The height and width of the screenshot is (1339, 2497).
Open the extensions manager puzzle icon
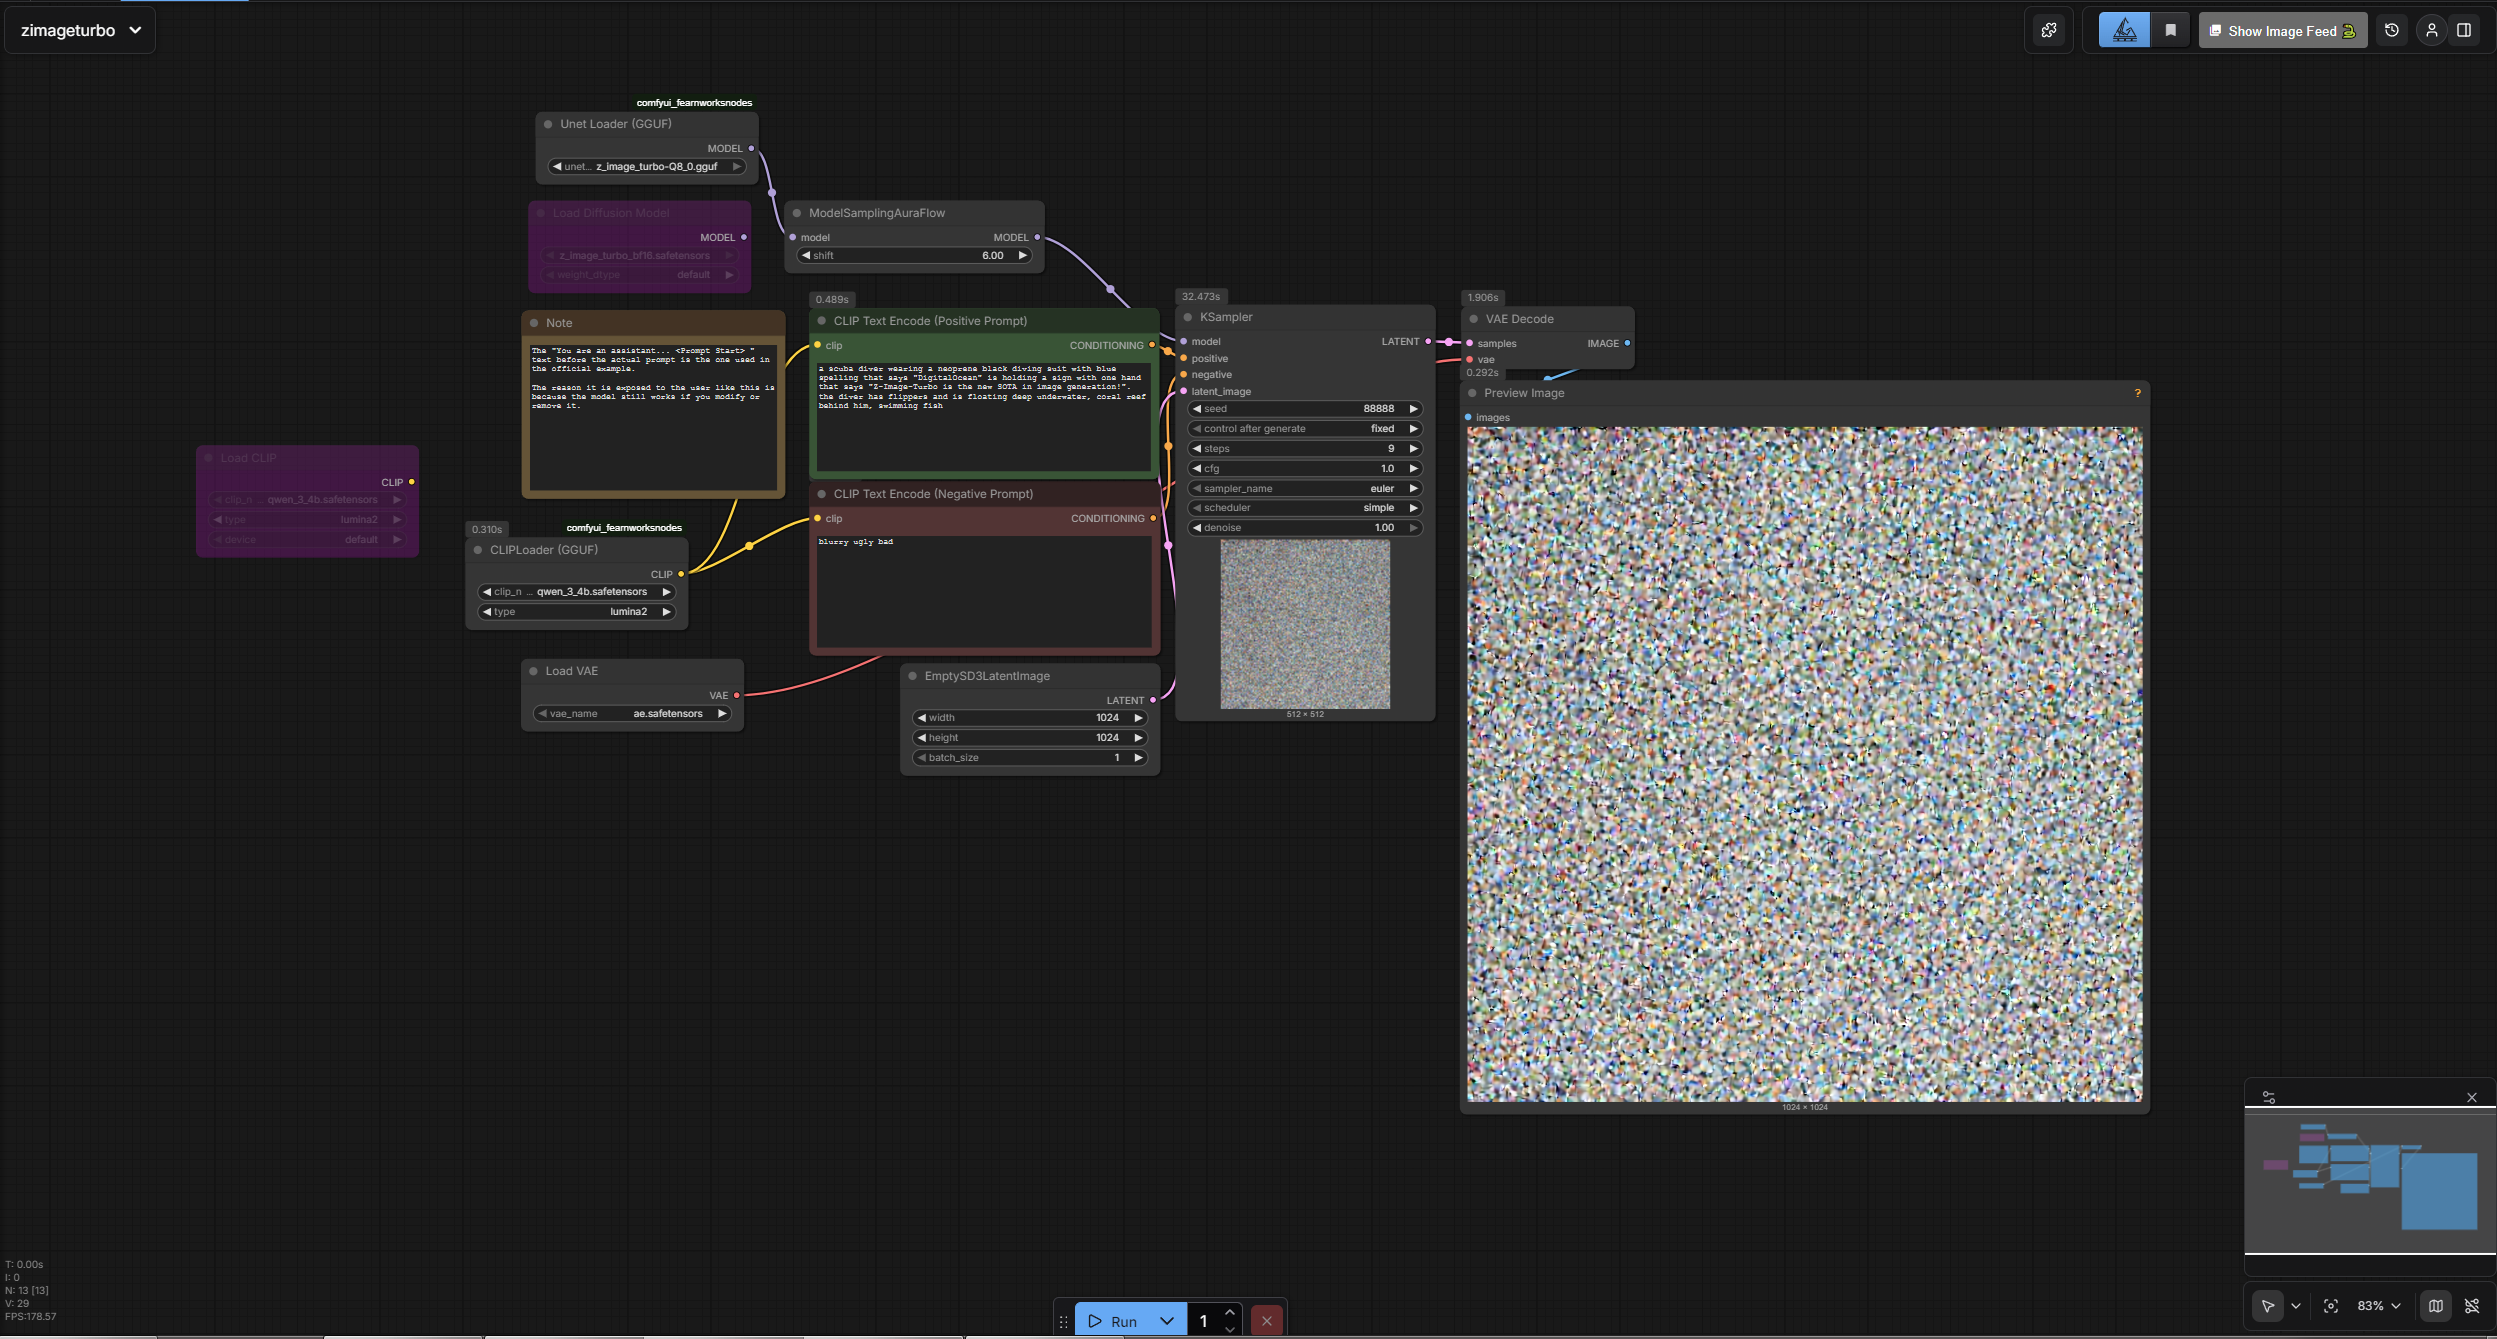click(2049, 31)
